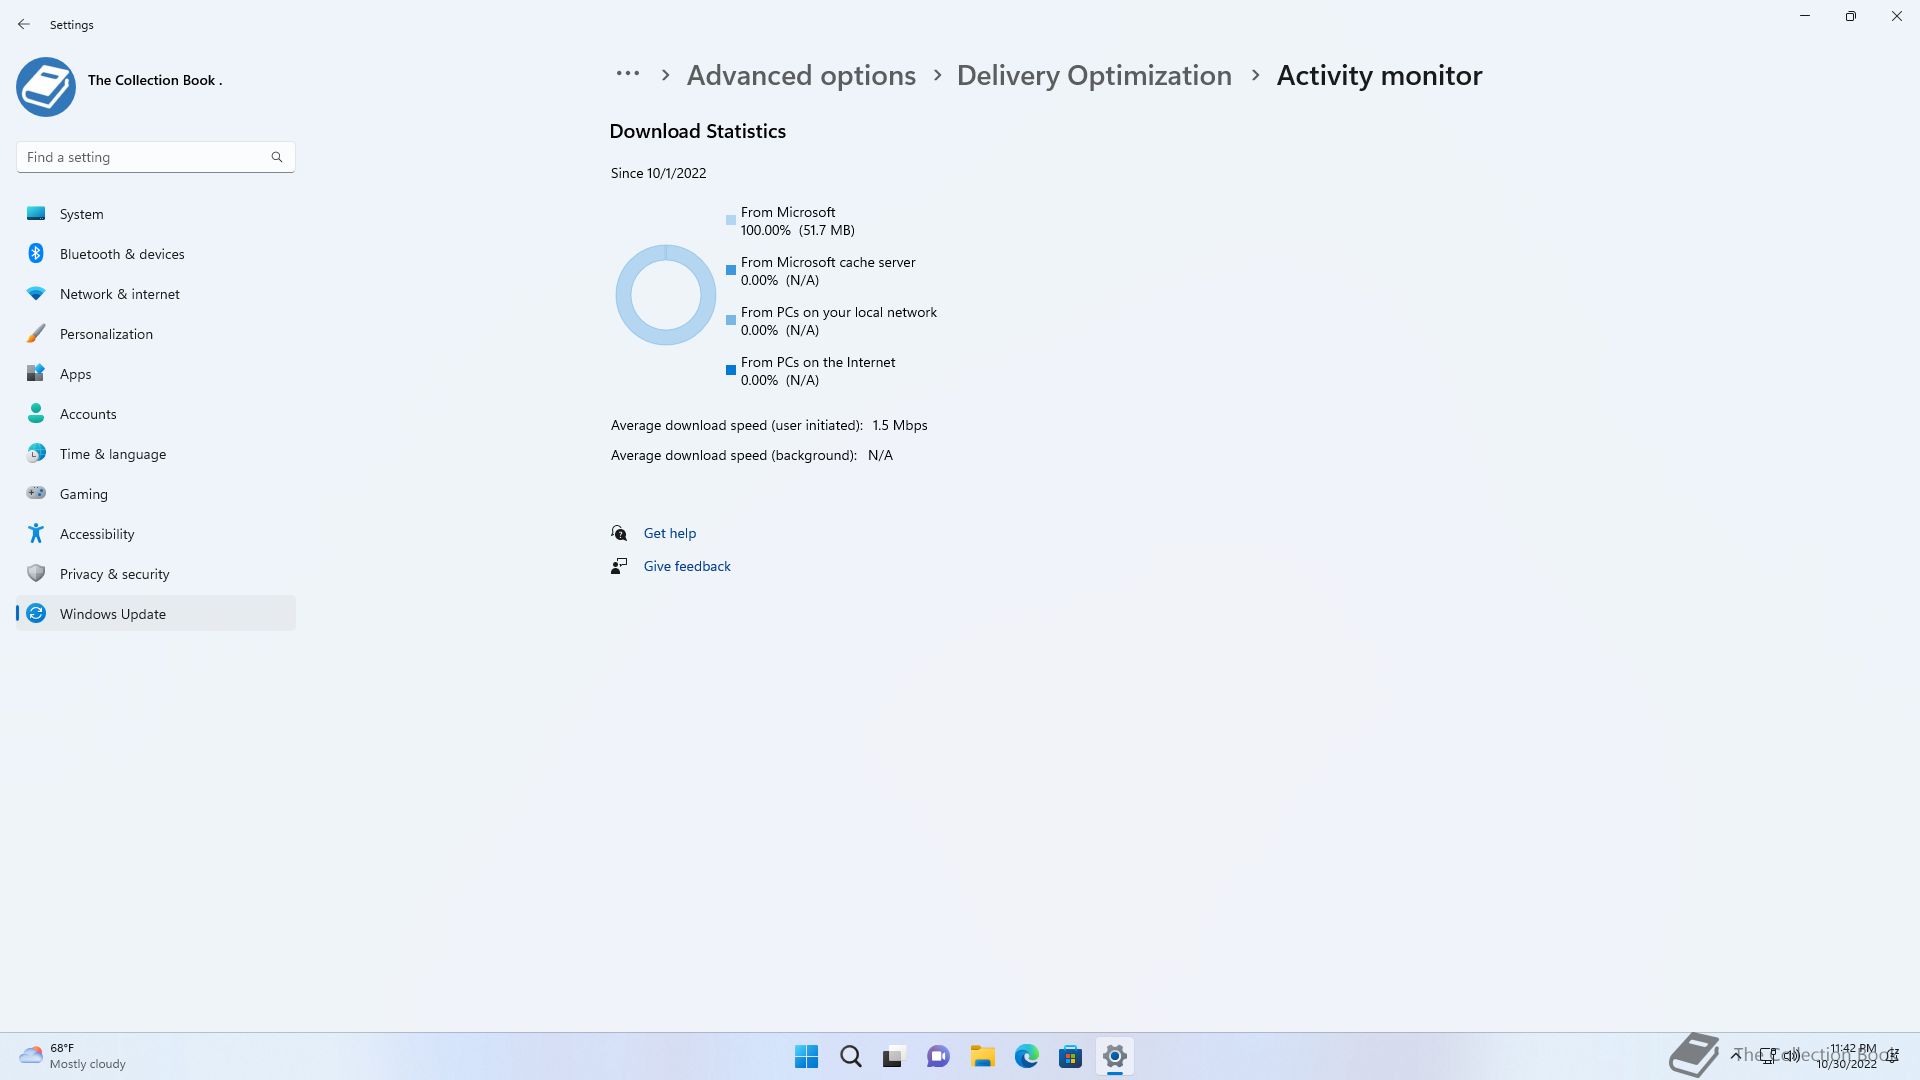Expand the breadcrumb ellipsis menu
The width and height of the screenshot is (1920, 1080).
(x=627, y=74)
